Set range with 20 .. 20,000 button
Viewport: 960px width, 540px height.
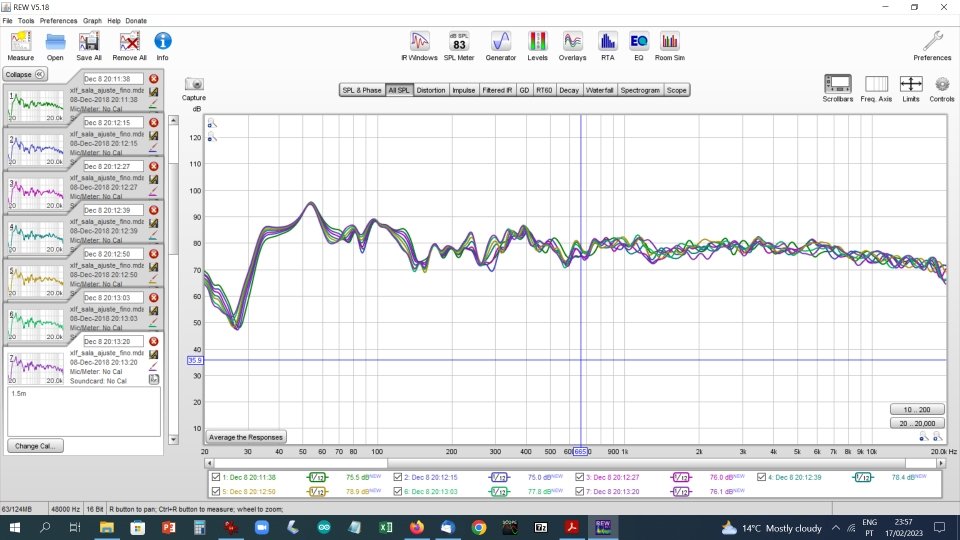pyautogui.click(x=917, y=423)
